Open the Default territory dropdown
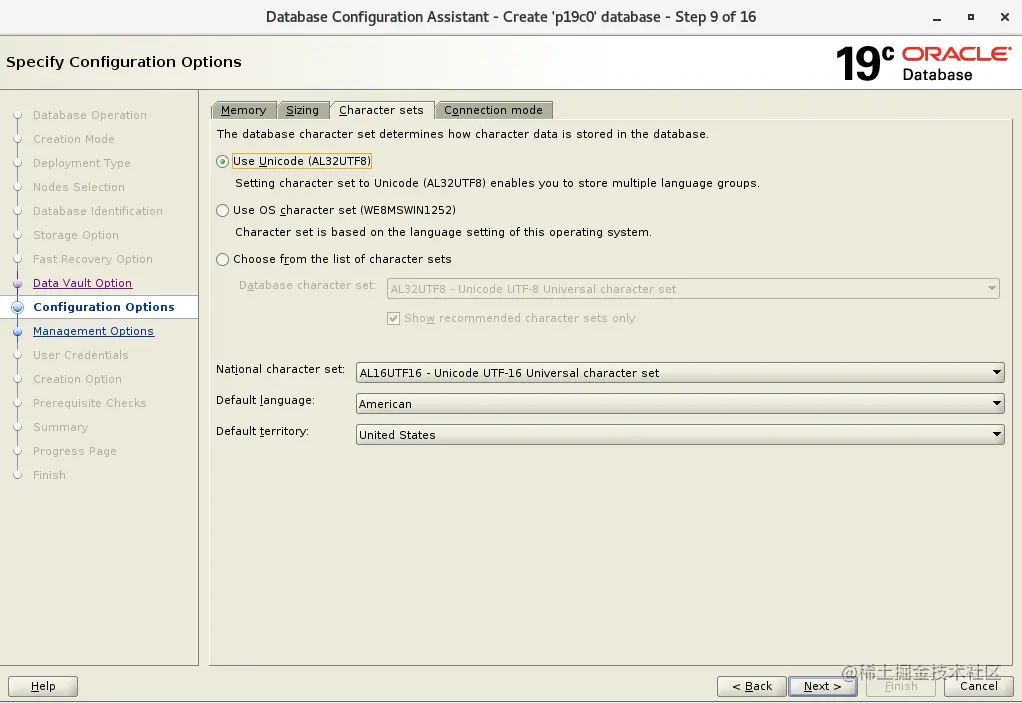 coord(680,435)
